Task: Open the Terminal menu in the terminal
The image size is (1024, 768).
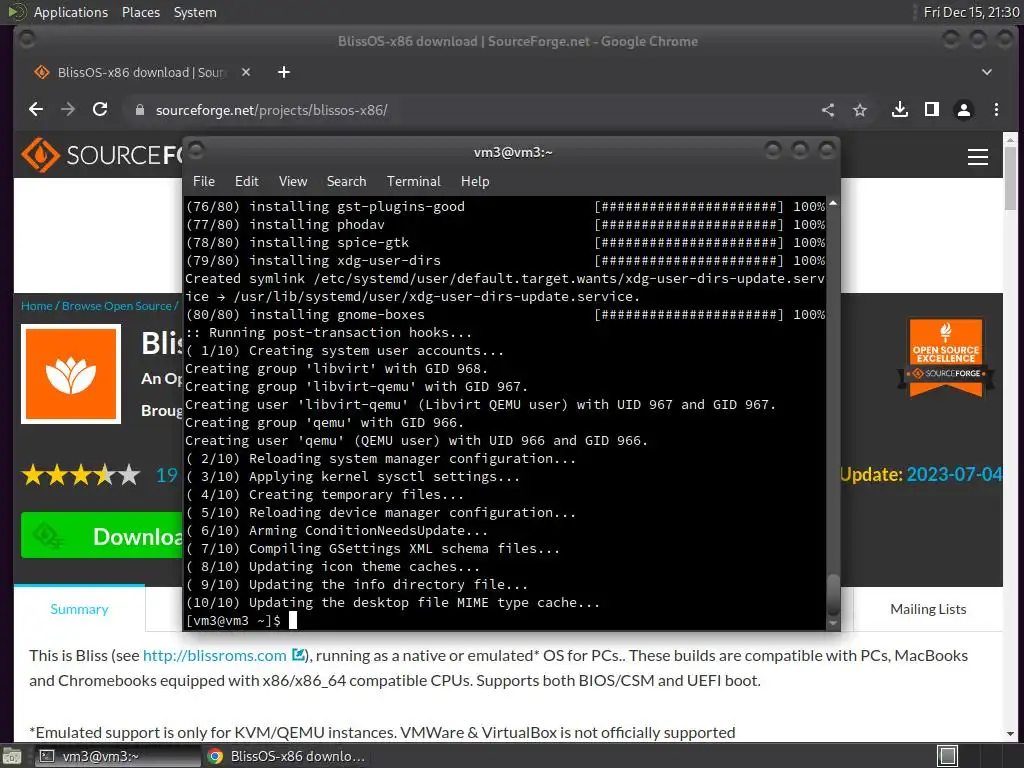Action: (x=413, y=182)
